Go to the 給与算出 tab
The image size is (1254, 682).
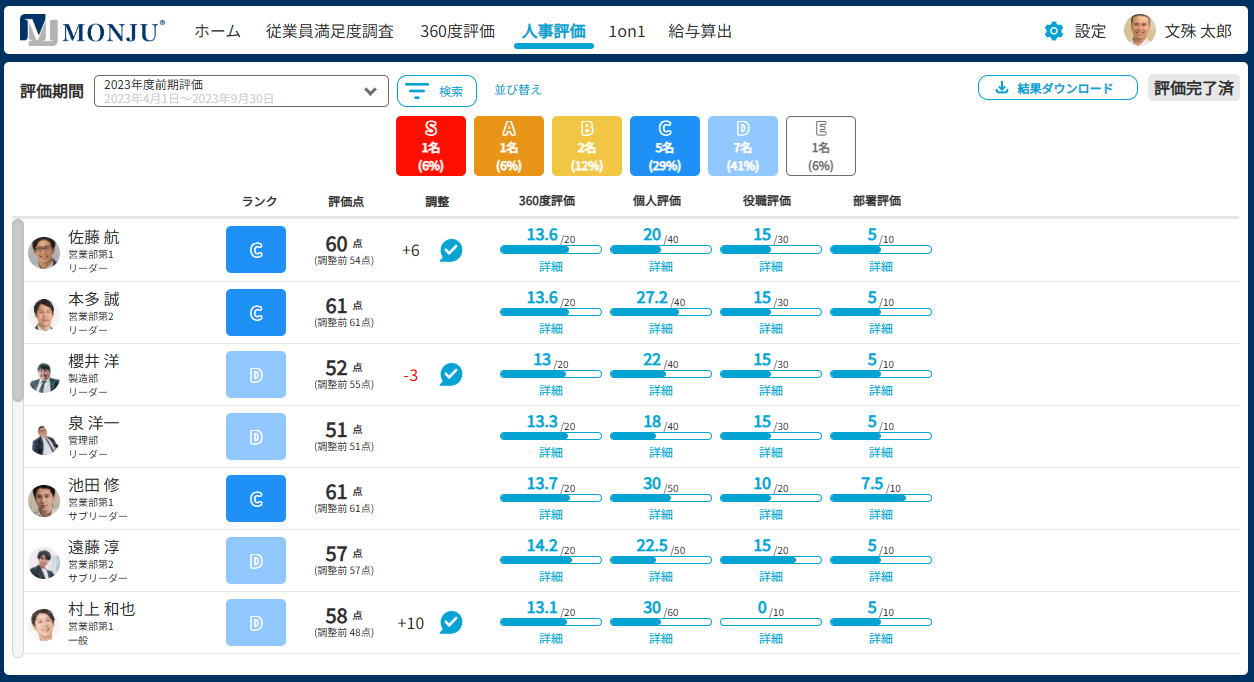(x=700, y=31)
